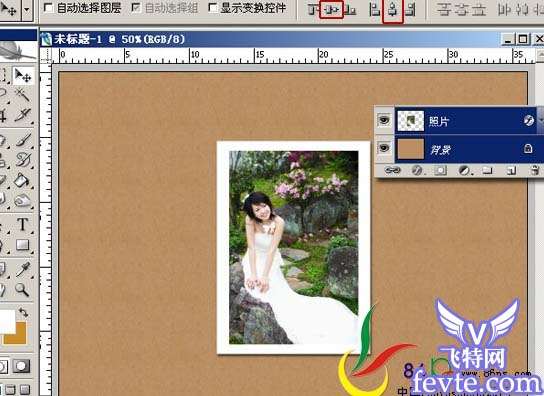Click align left edges icon
The image size is (544, 396).
tap(374, 10)
